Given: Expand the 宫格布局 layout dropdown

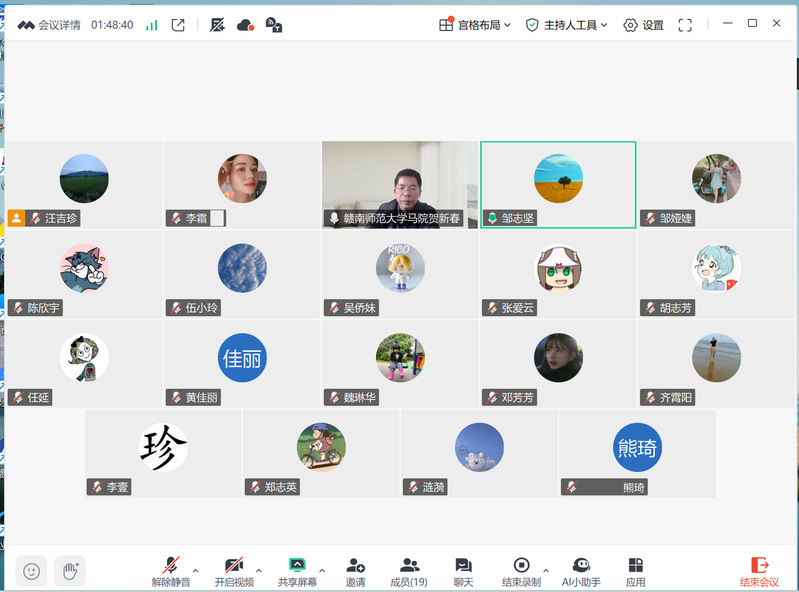Looking at the screenshot, I should [475, 25].
